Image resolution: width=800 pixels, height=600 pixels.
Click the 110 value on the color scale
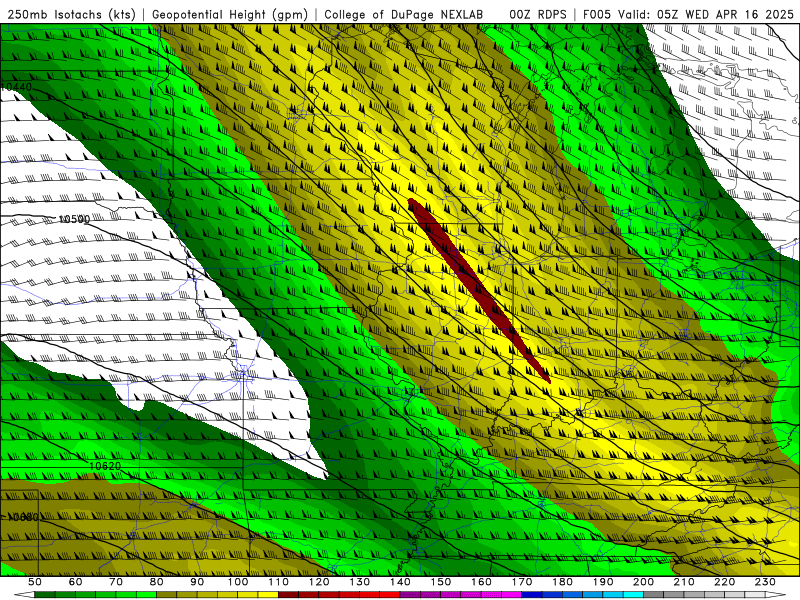click(279, 582)
